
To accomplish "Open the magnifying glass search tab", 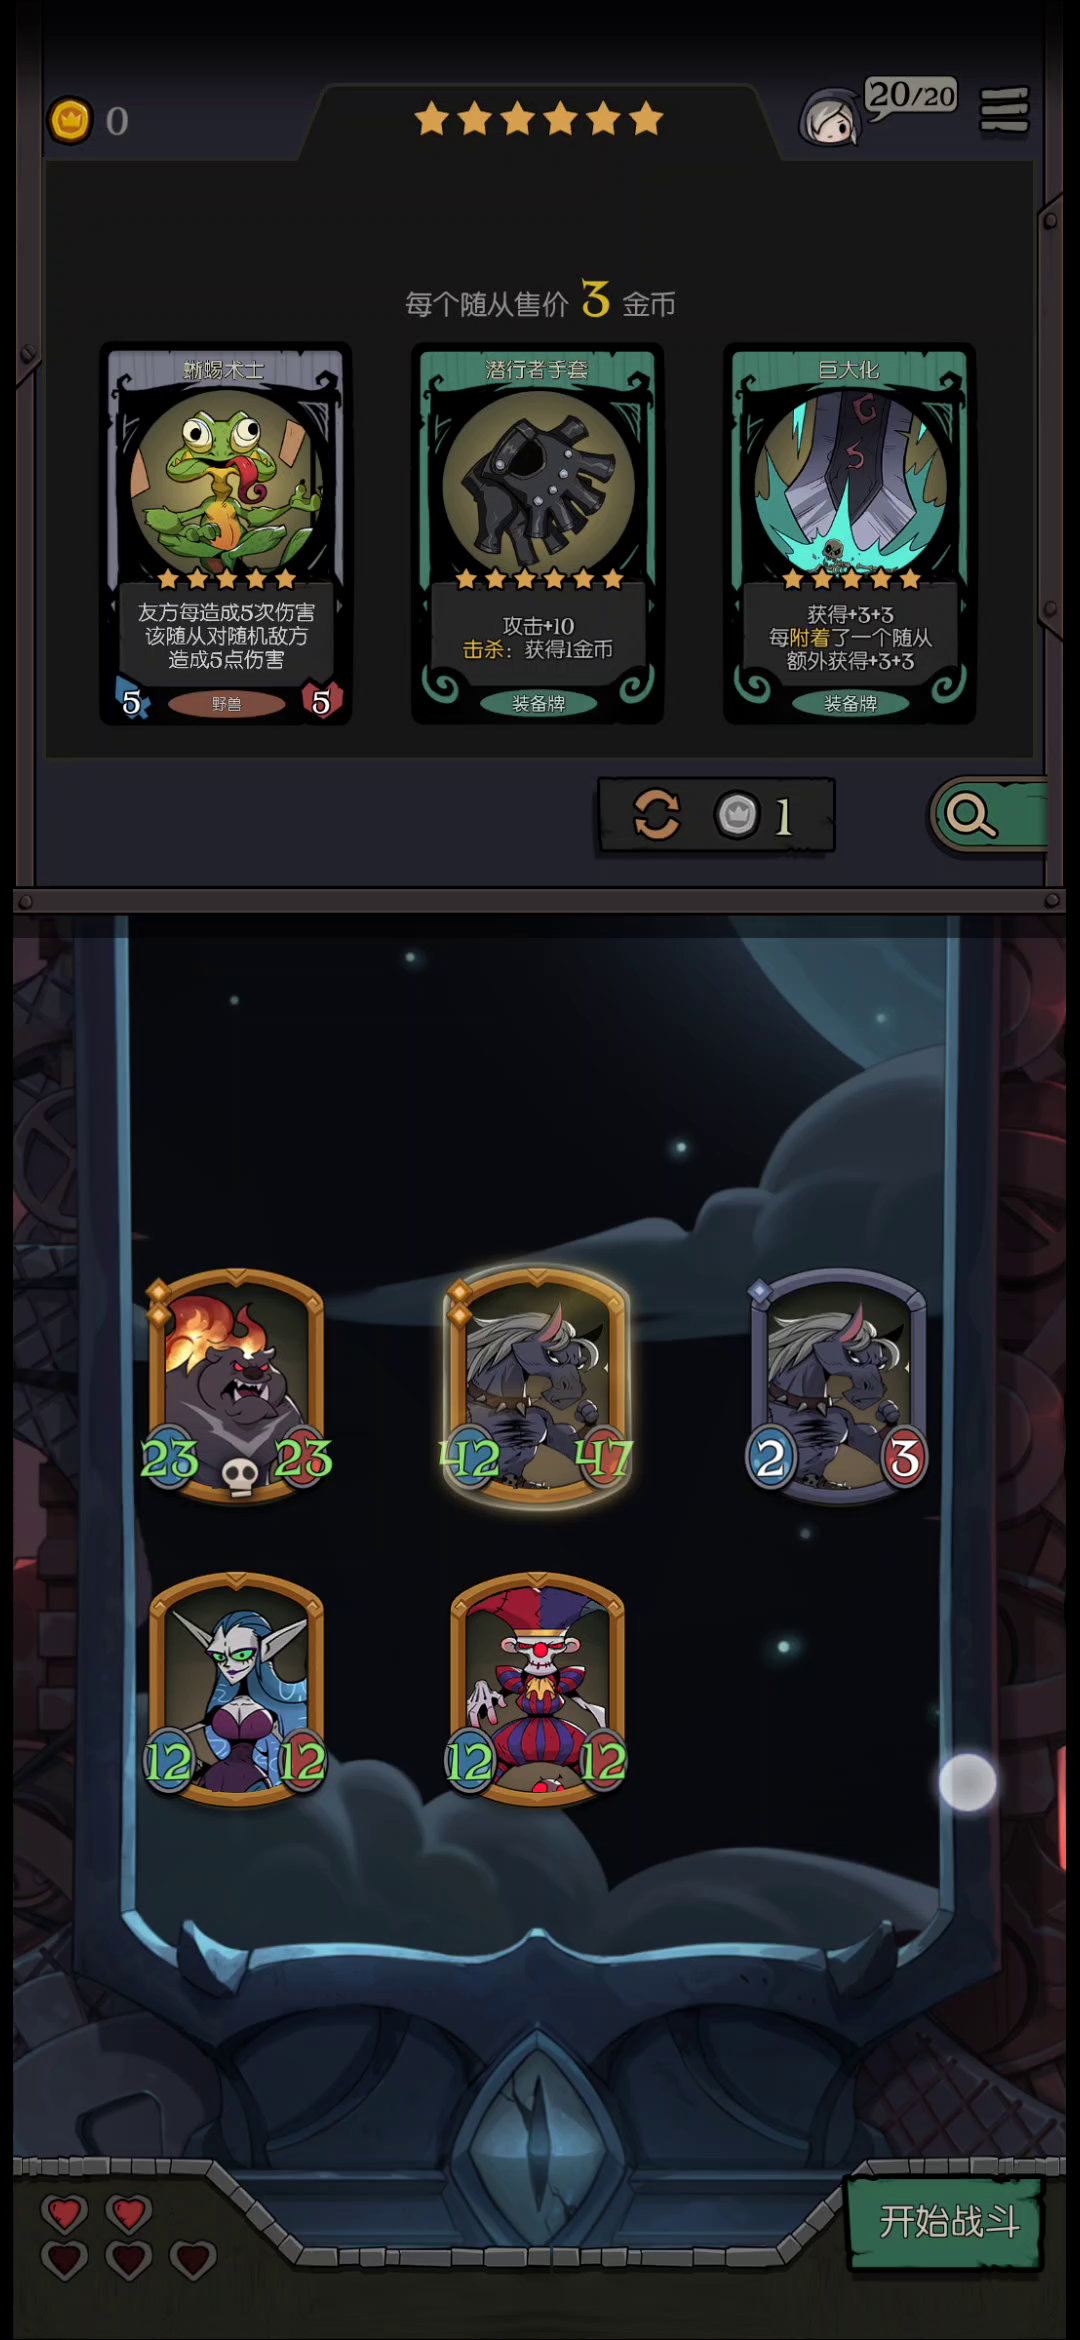I will coord(988,816).
